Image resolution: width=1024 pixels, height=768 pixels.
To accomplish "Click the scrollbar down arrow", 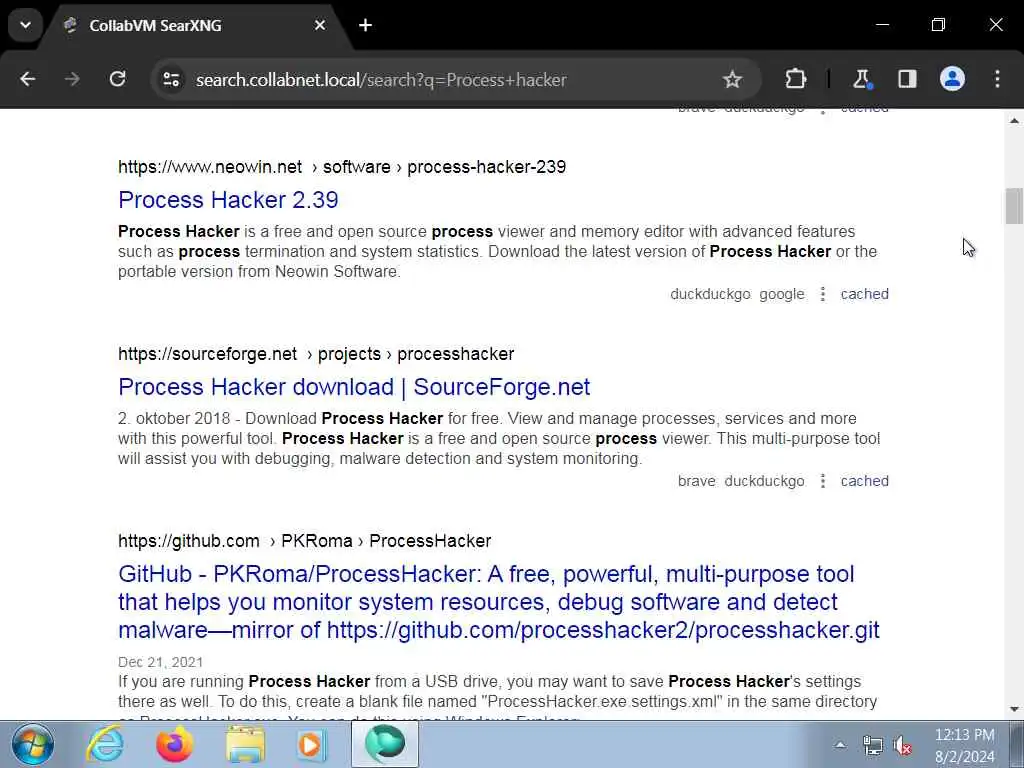I will [x=1014, y=709].
